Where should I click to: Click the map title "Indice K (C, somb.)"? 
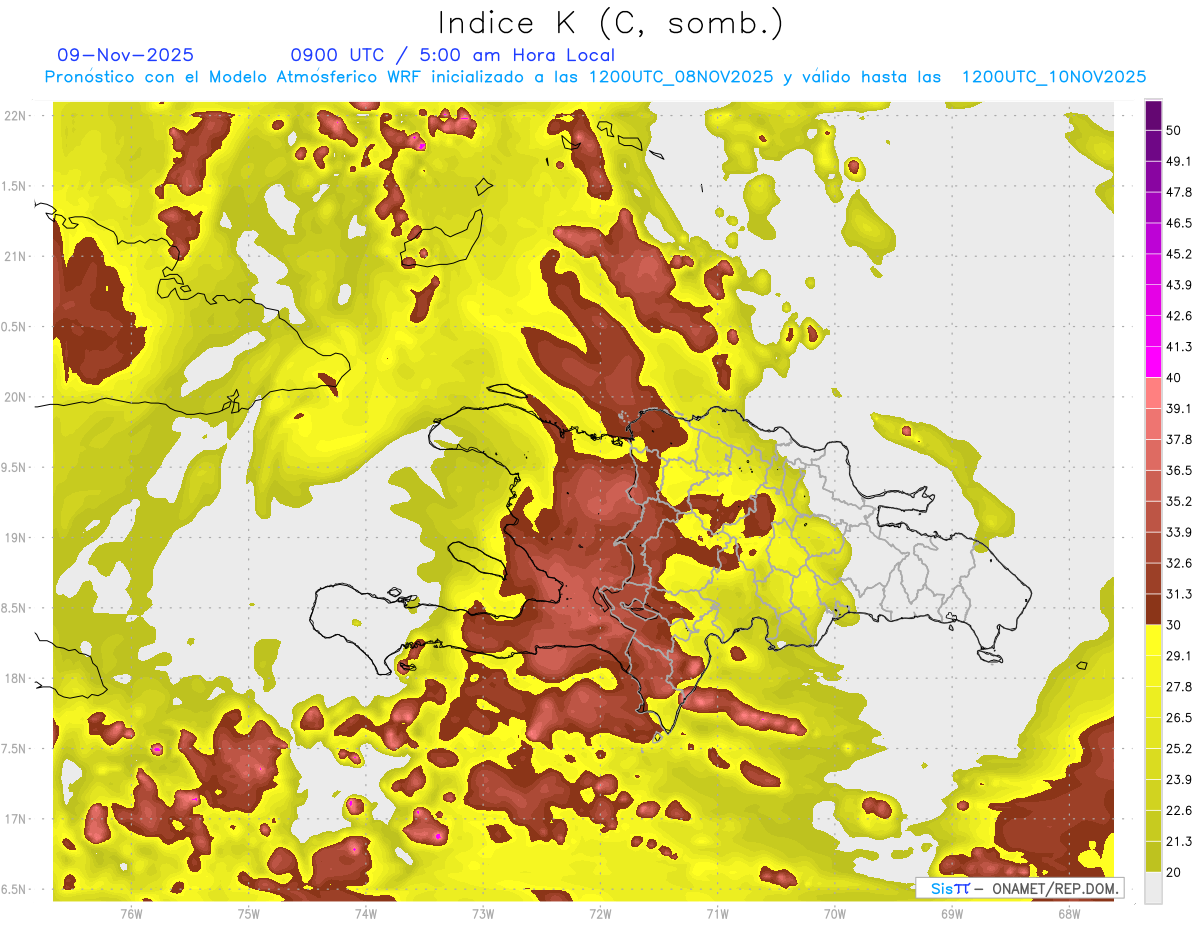(x=611, y=23)
